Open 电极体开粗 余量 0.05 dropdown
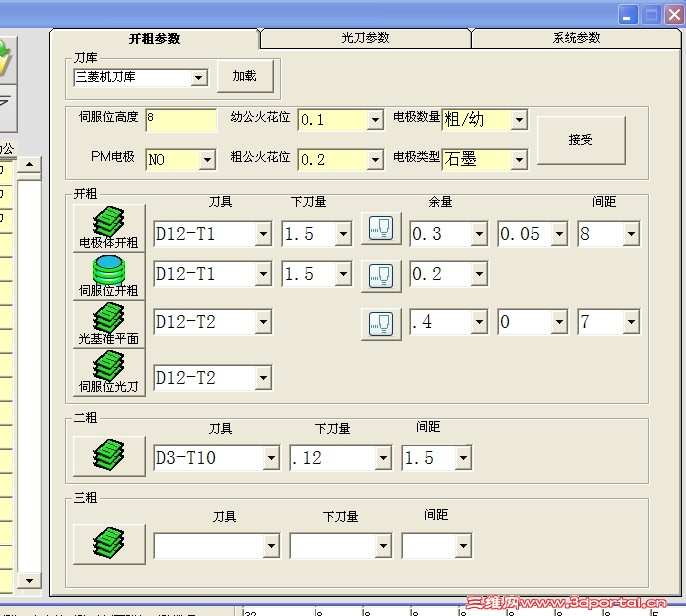The width and height of the screenshot is (686, 616). (559, 234)
